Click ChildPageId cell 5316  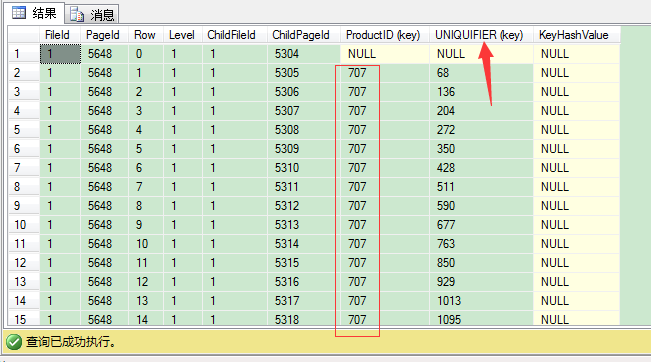tap(304, 282)
